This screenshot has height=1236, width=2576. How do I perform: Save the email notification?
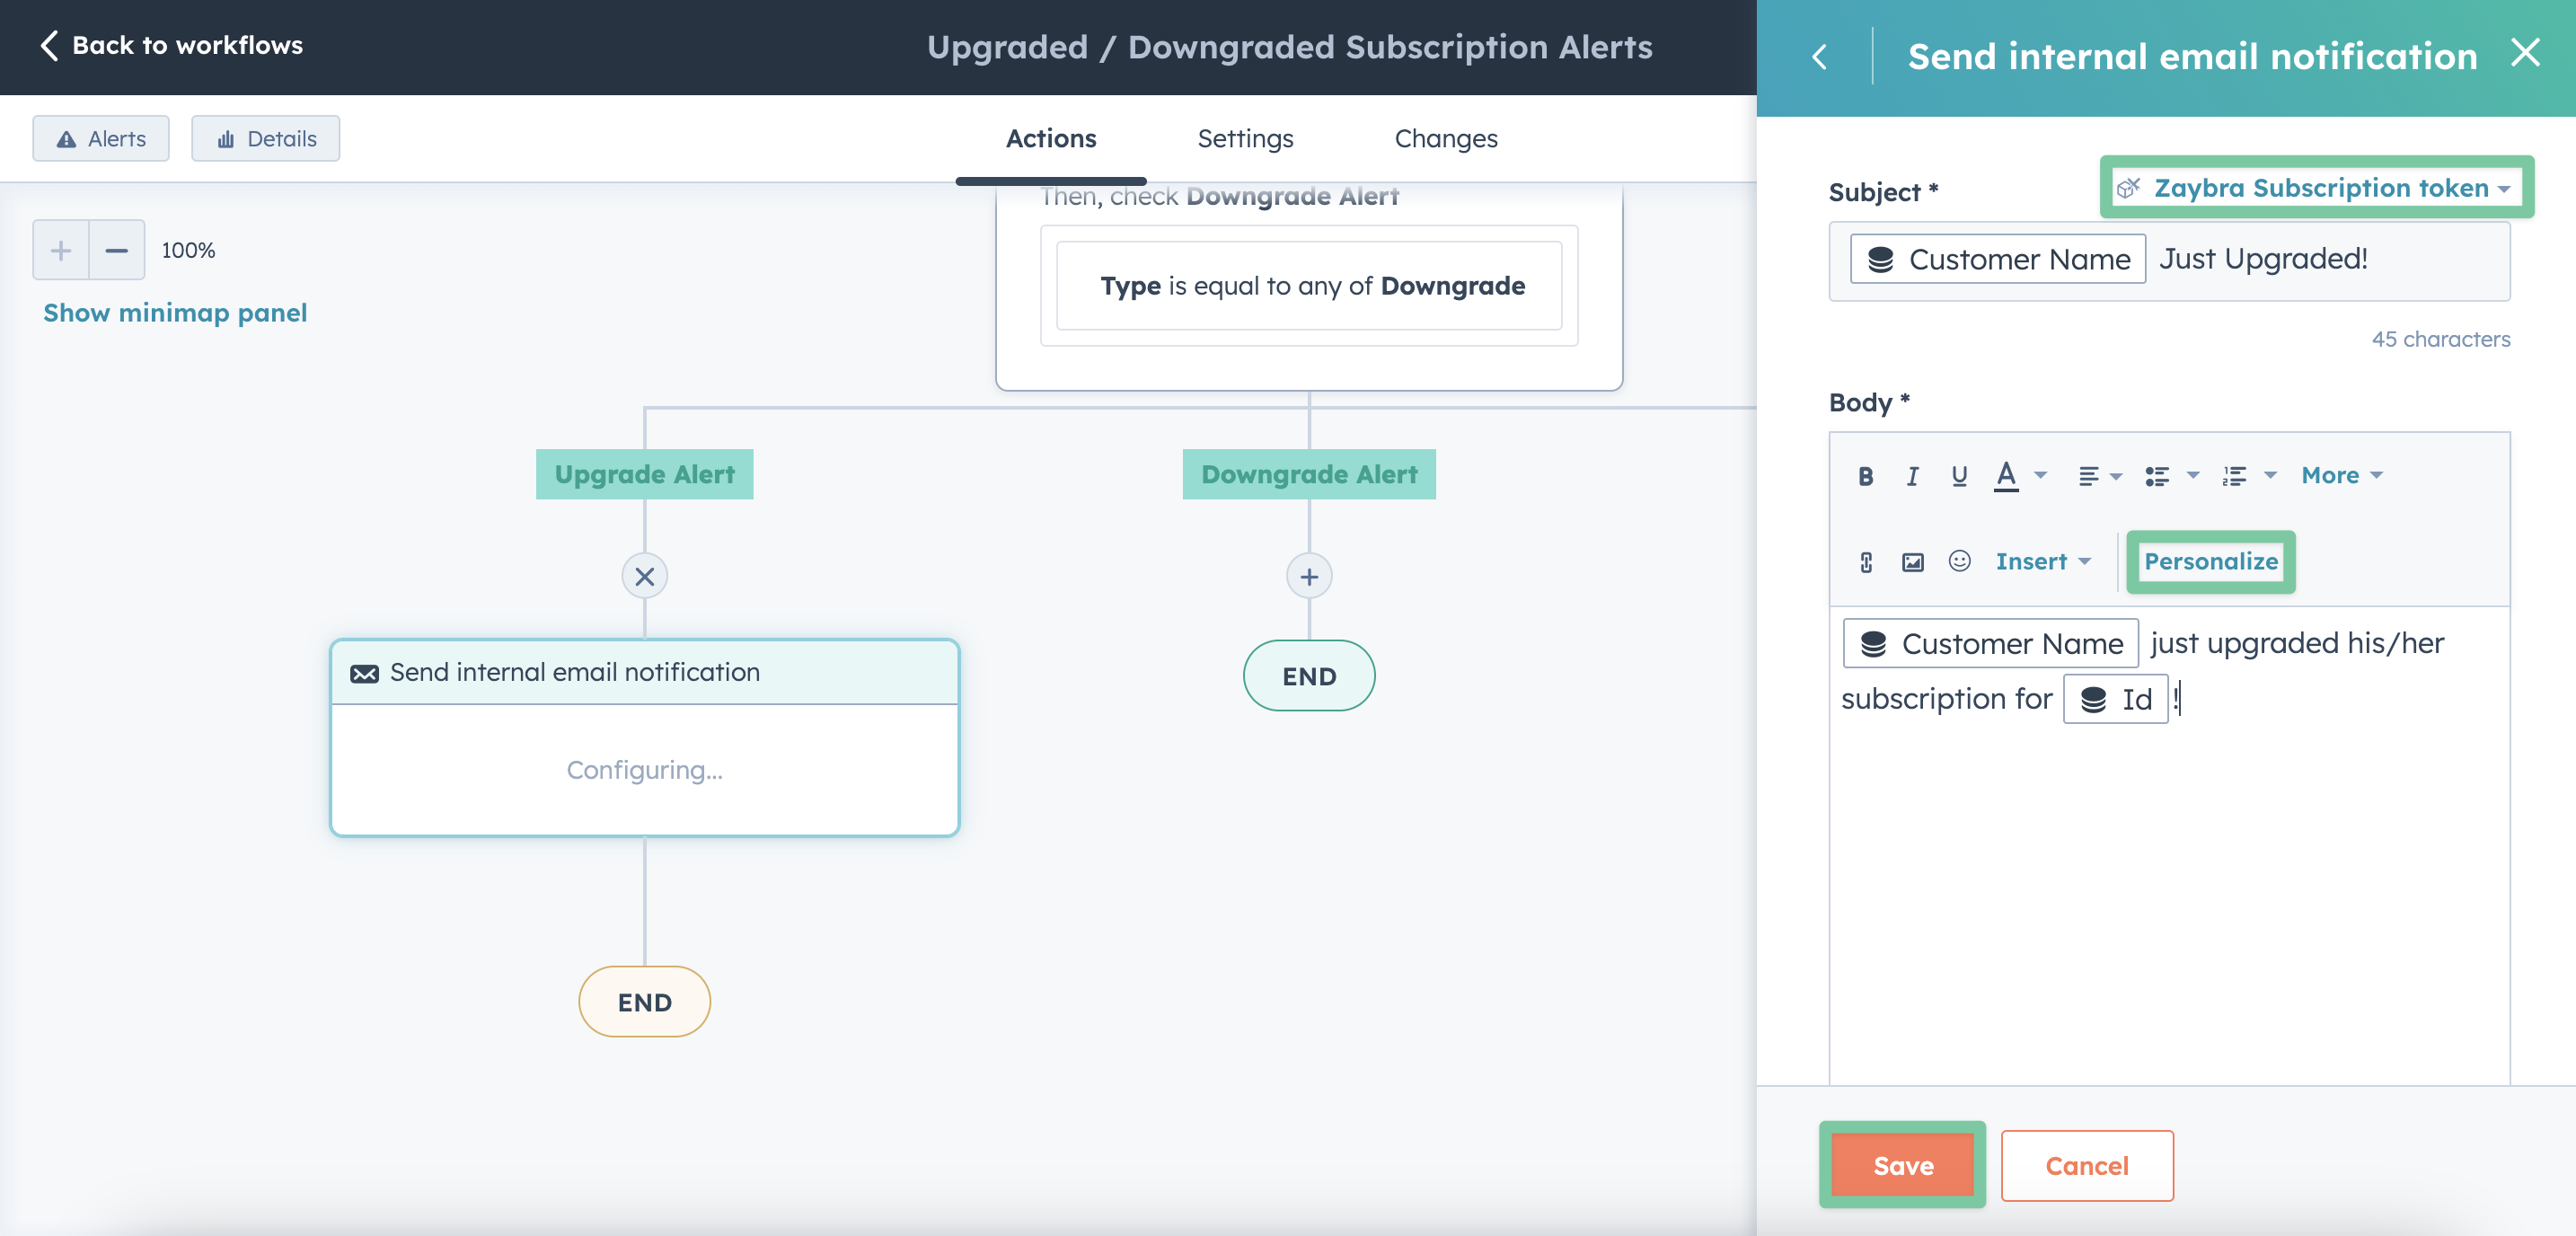[1902, 1165]
